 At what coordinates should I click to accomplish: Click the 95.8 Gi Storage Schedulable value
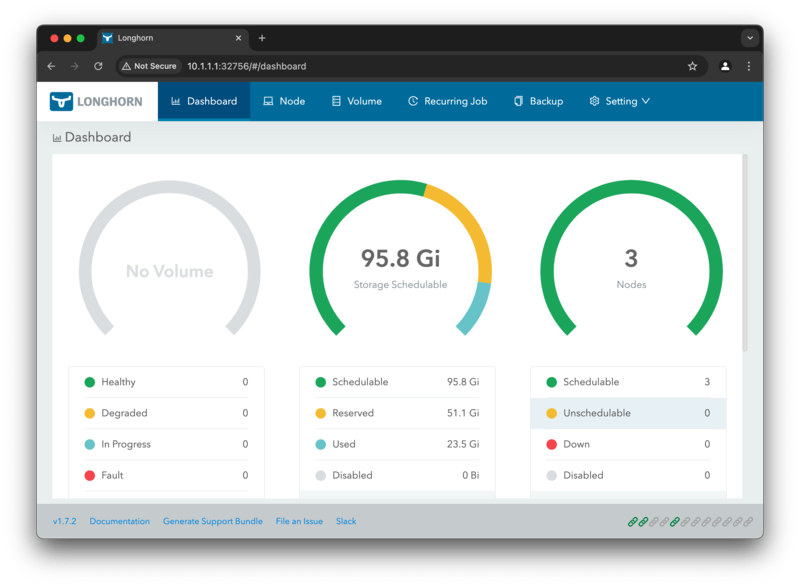[x=401, y=258]
